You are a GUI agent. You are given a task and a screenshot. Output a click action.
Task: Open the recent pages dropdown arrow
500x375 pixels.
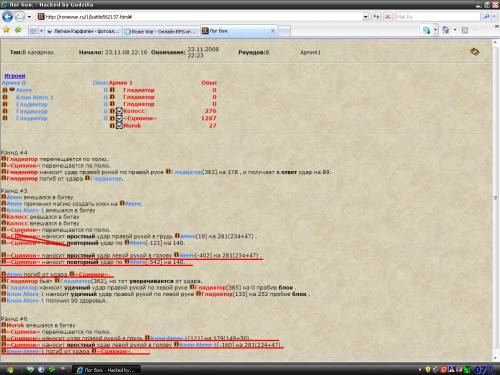click(x=29, y=17)
